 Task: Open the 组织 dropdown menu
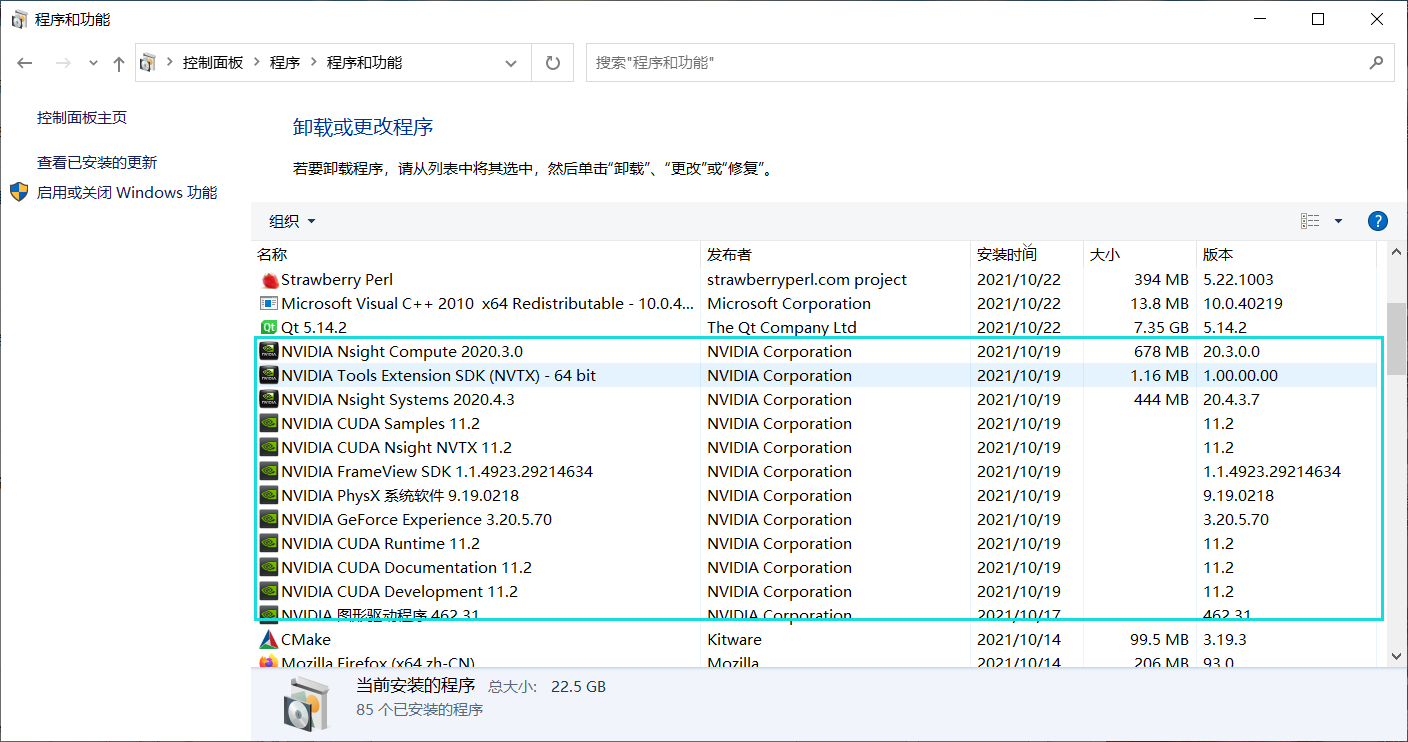(292, 221)
